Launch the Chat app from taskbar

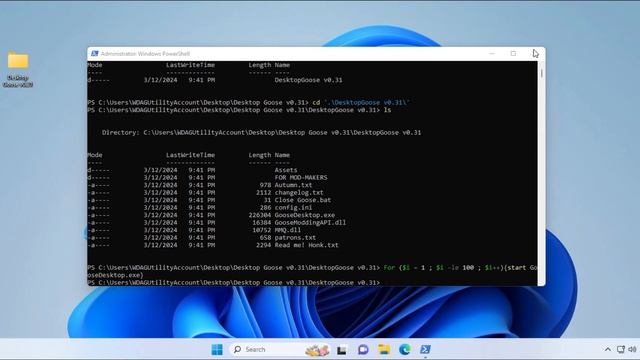(363, 349)
